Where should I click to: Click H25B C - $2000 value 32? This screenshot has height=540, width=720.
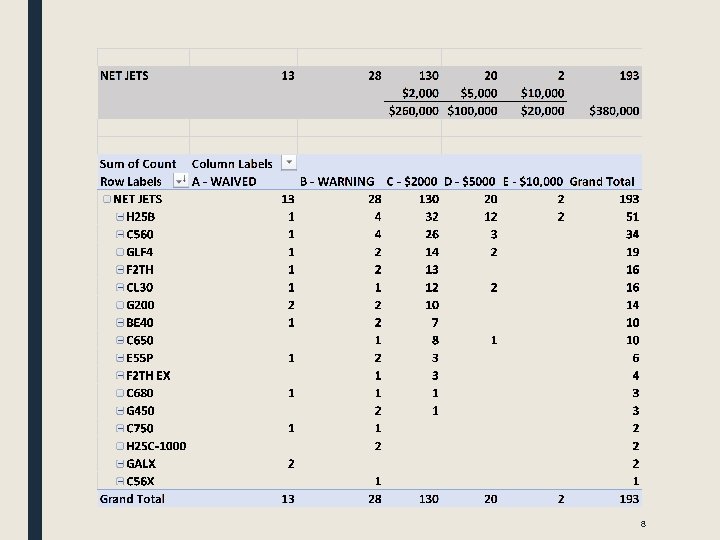coord(432,217)
